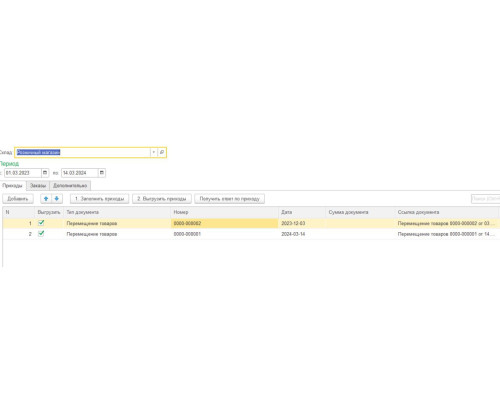This screenshot has height=400, width=500.
Task: Click the Добавить button
Action: coord(18,199)
